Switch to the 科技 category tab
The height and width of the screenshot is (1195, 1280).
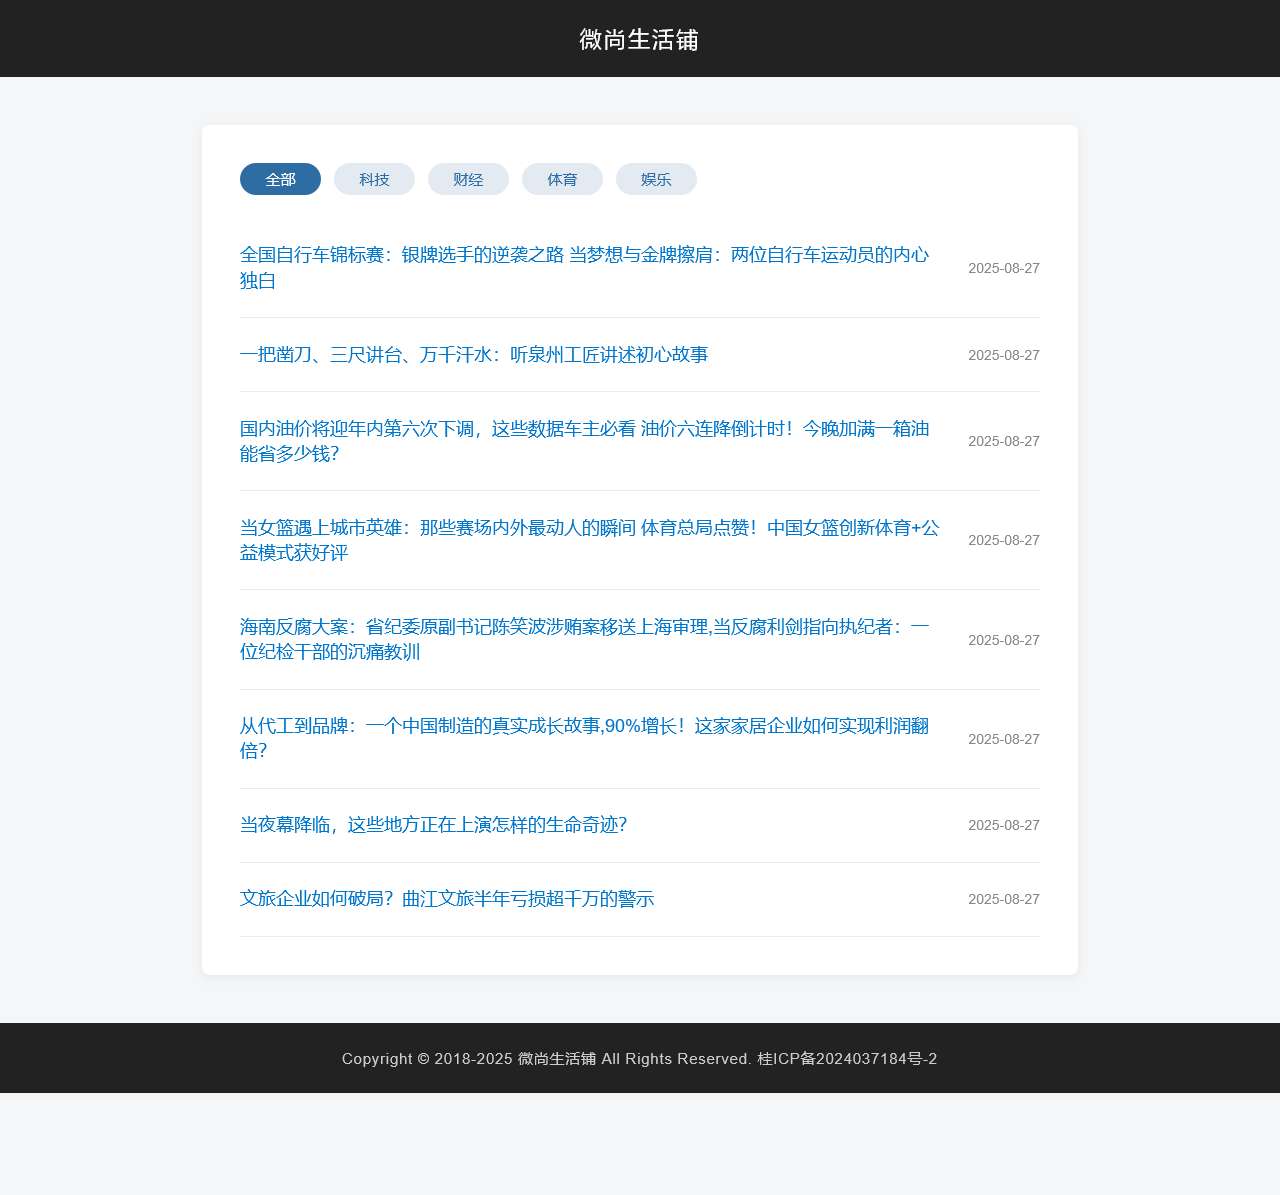point(374,179)
